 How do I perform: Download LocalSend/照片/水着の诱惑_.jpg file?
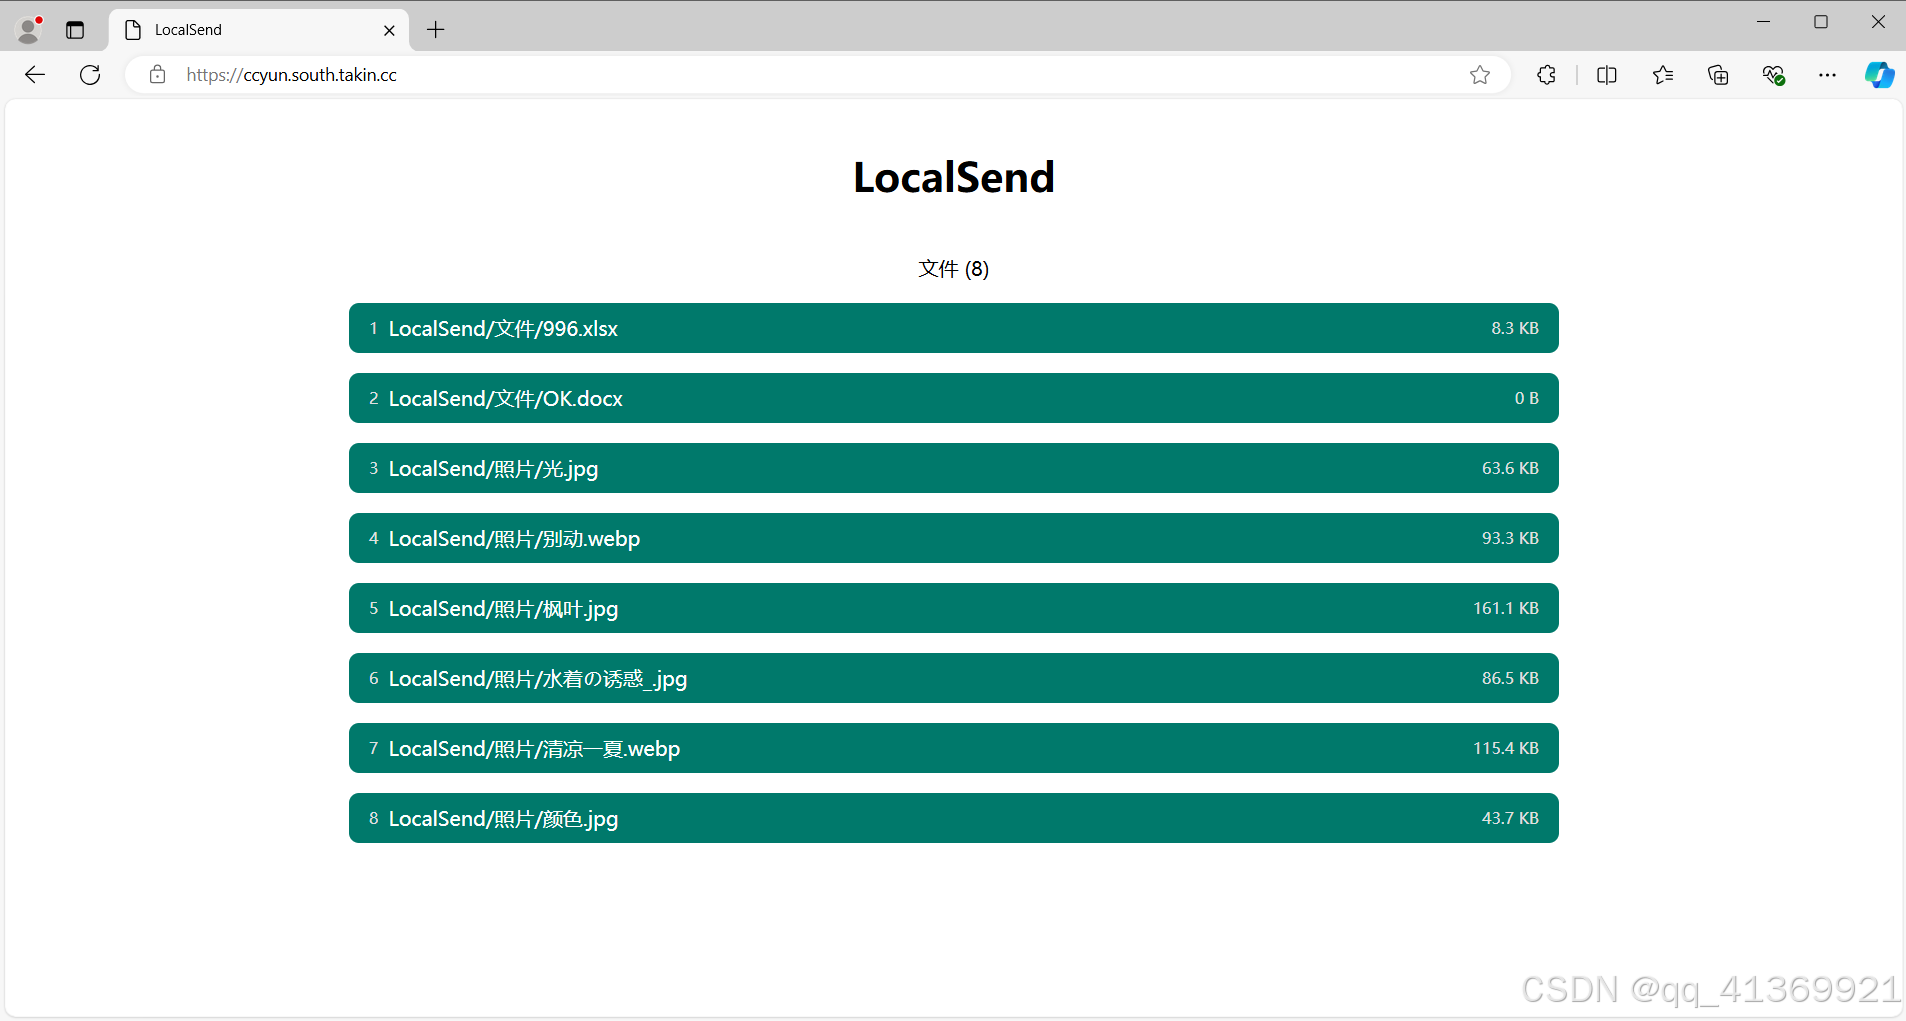pyautogui.click(x=953, y=678)
